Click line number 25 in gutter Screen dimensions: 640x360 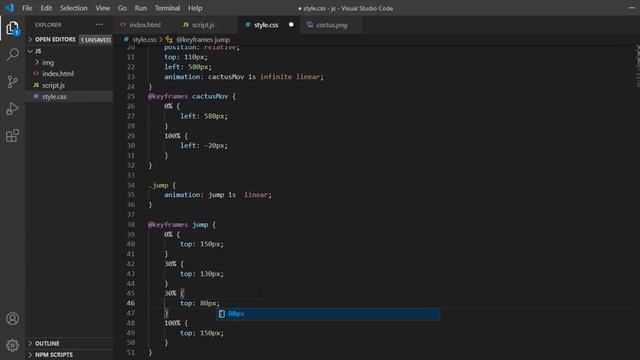click(x=131, y=96)
